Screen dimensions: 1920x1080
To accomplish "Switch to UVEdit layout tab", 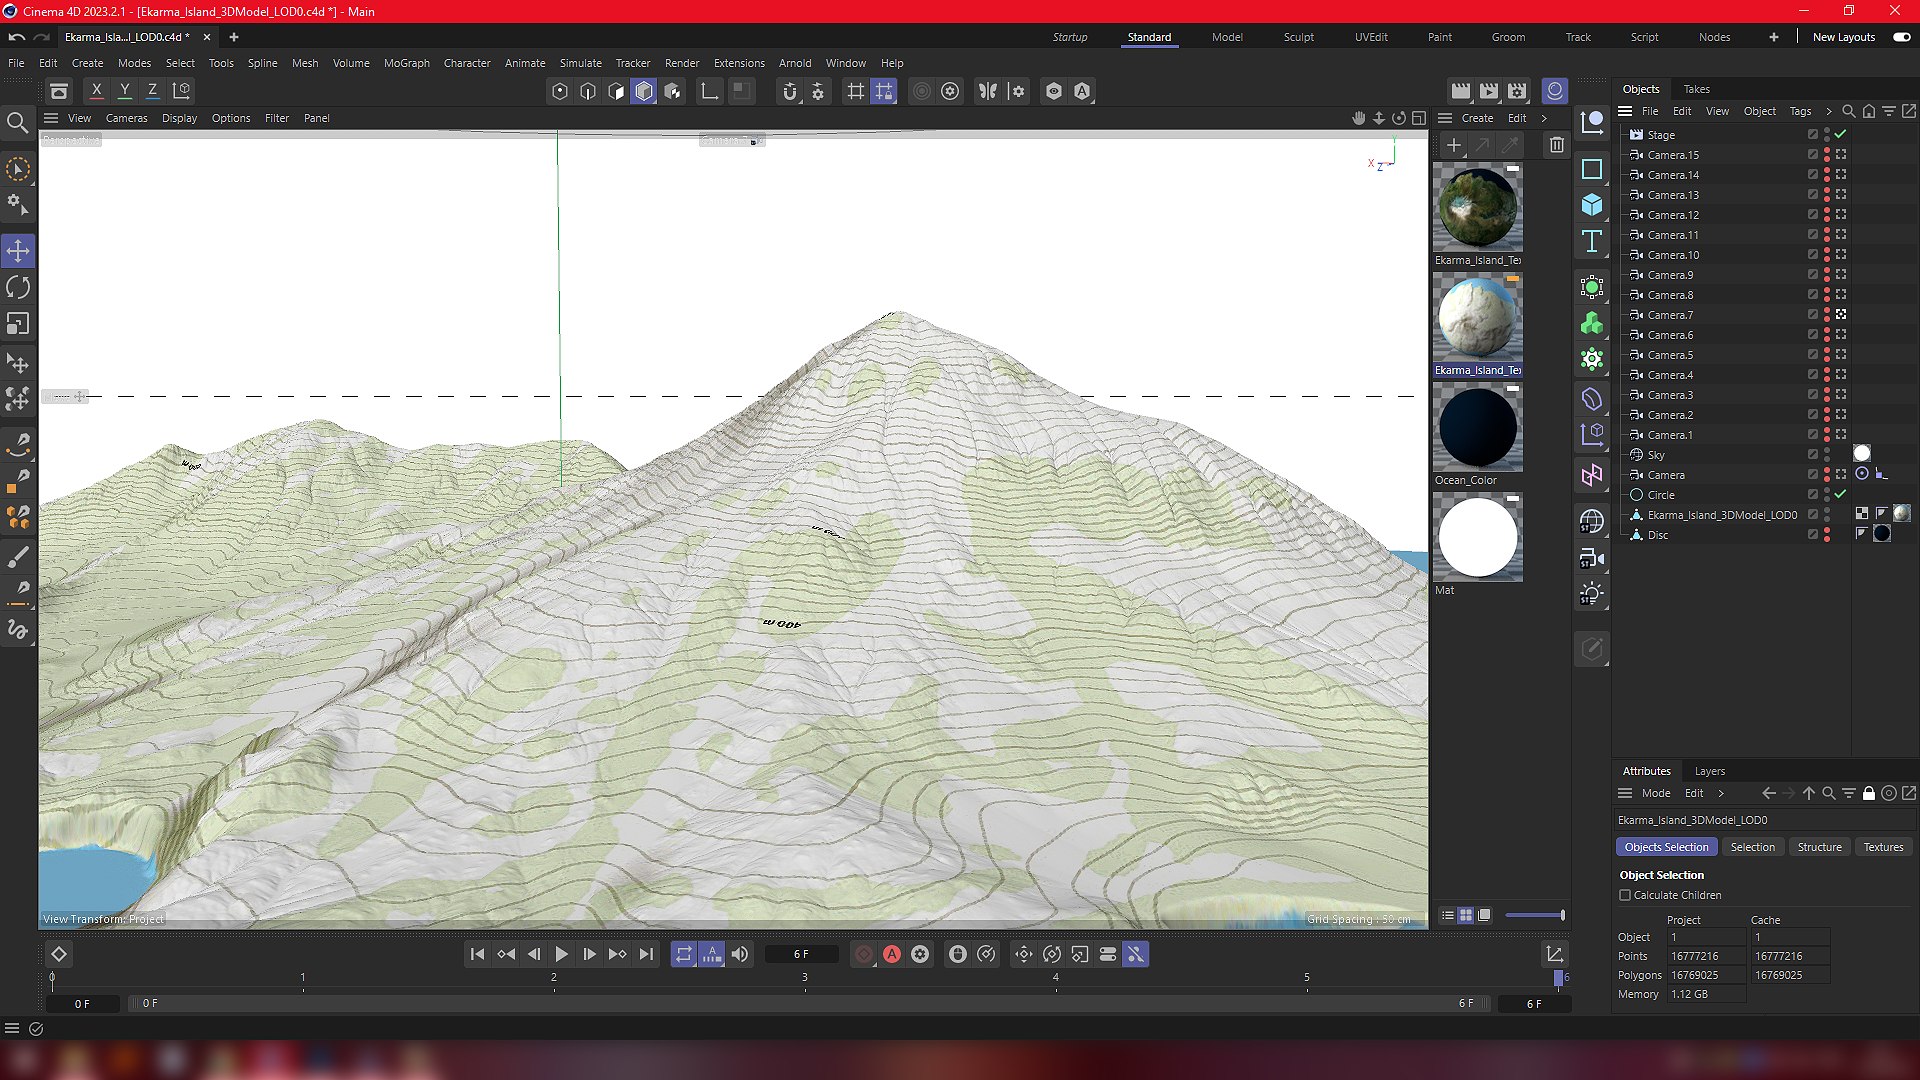I will [1371, 37].
